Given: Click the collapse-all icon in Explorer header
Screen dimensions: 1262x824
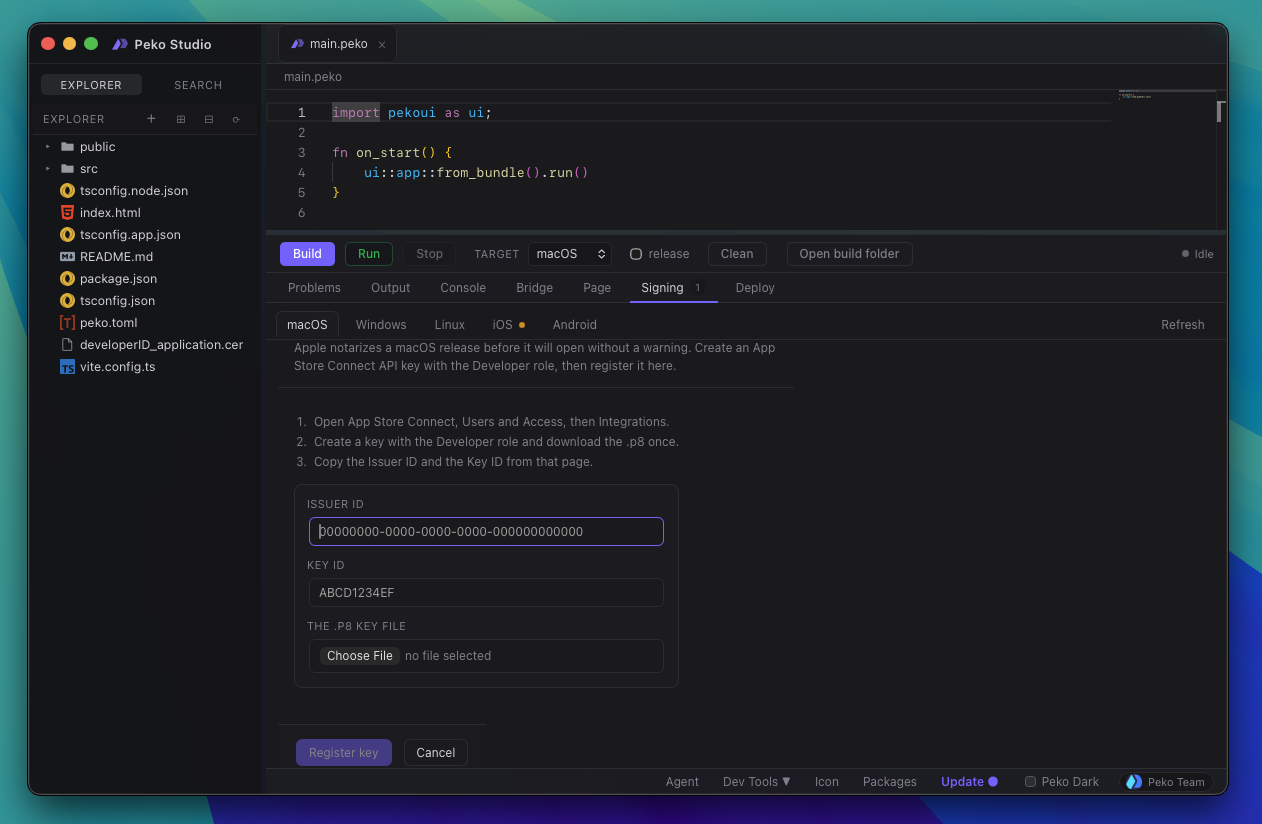Looking at the screenshot, I should [x=209, y=119].
